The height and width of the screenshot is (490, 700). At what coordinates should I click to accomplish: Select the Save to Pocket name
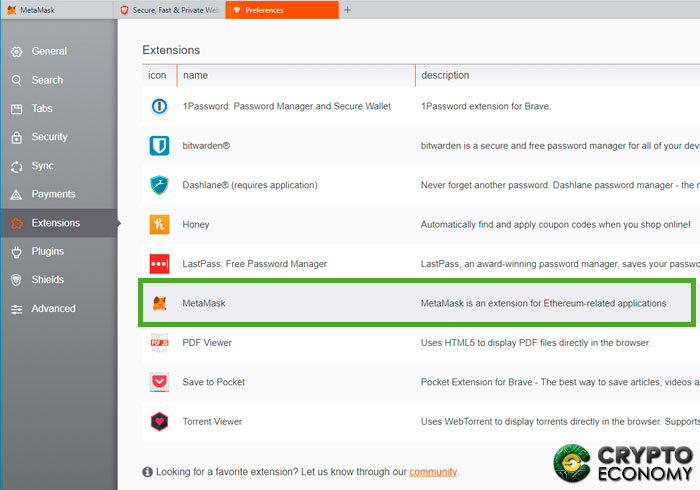(213, 382)
